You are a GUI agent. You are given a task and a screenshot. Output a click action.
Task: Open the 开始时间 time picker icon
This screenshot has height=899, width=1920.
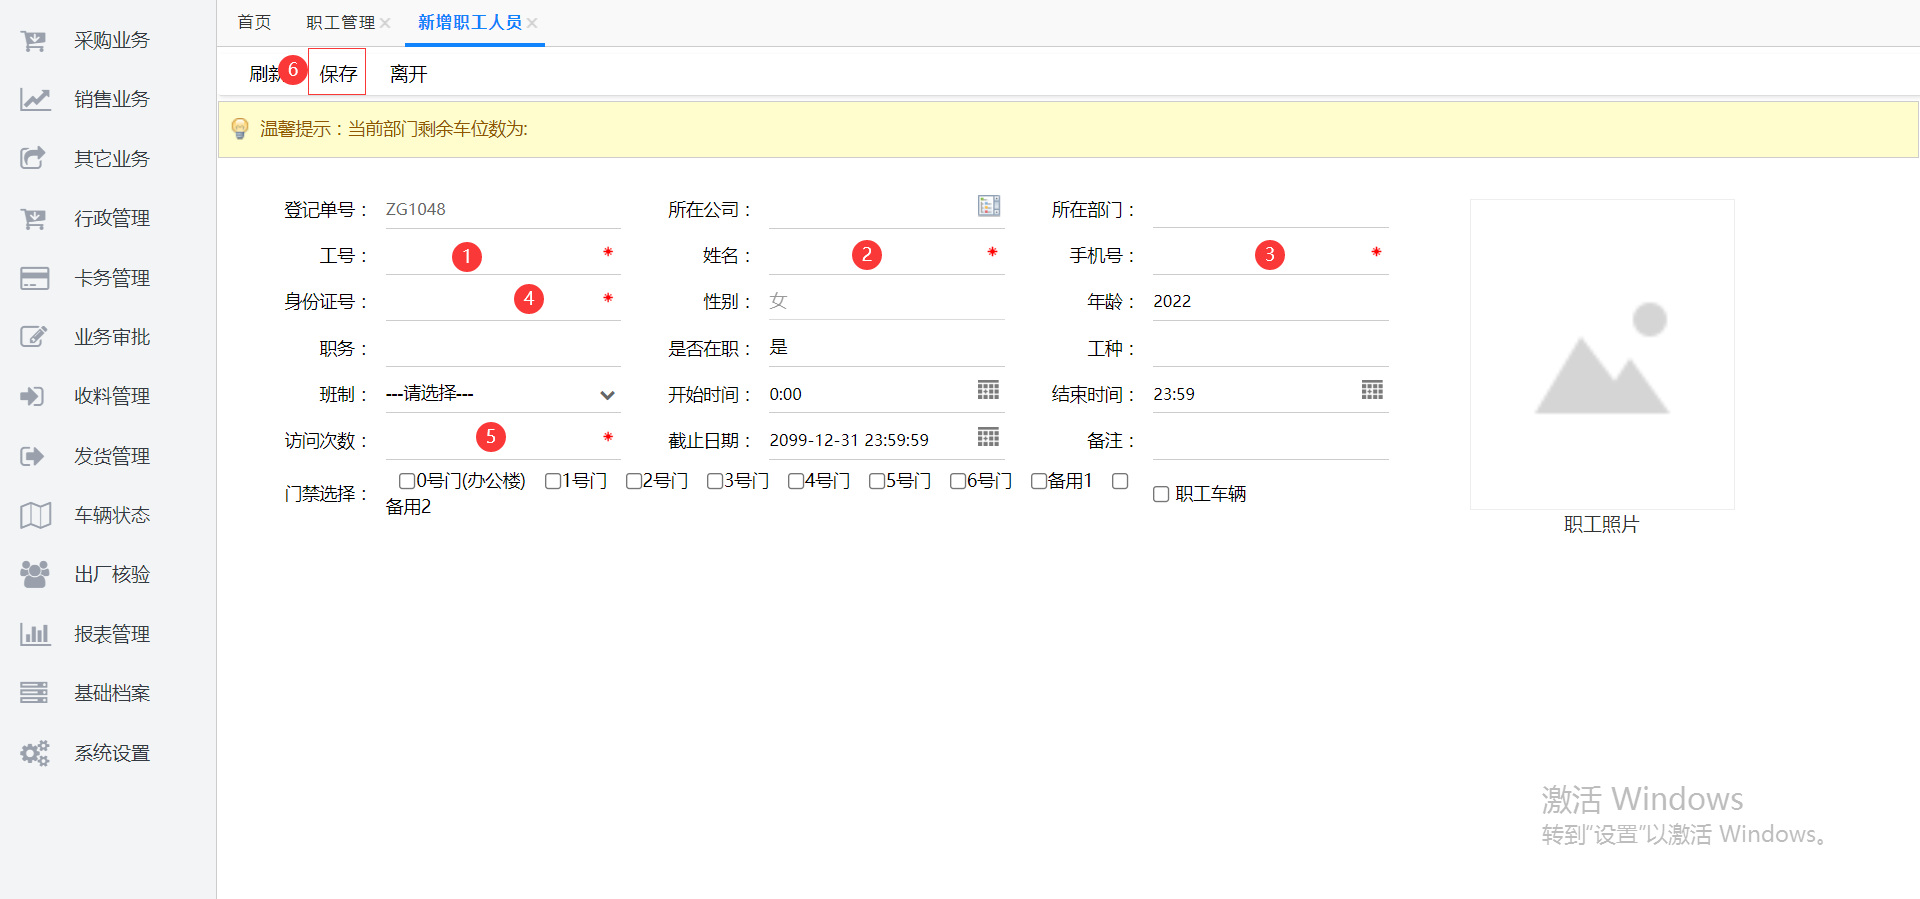tap(988, 391)
